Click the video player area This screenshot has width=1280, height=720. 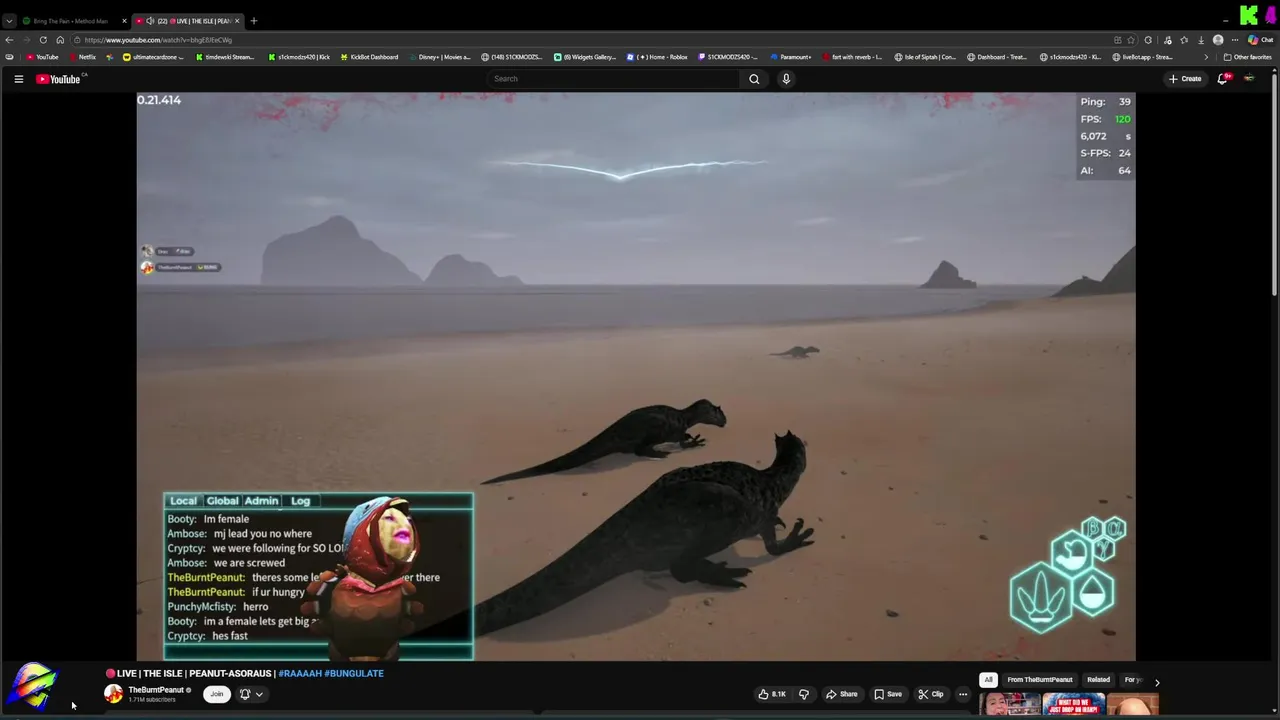click(636, 376)
